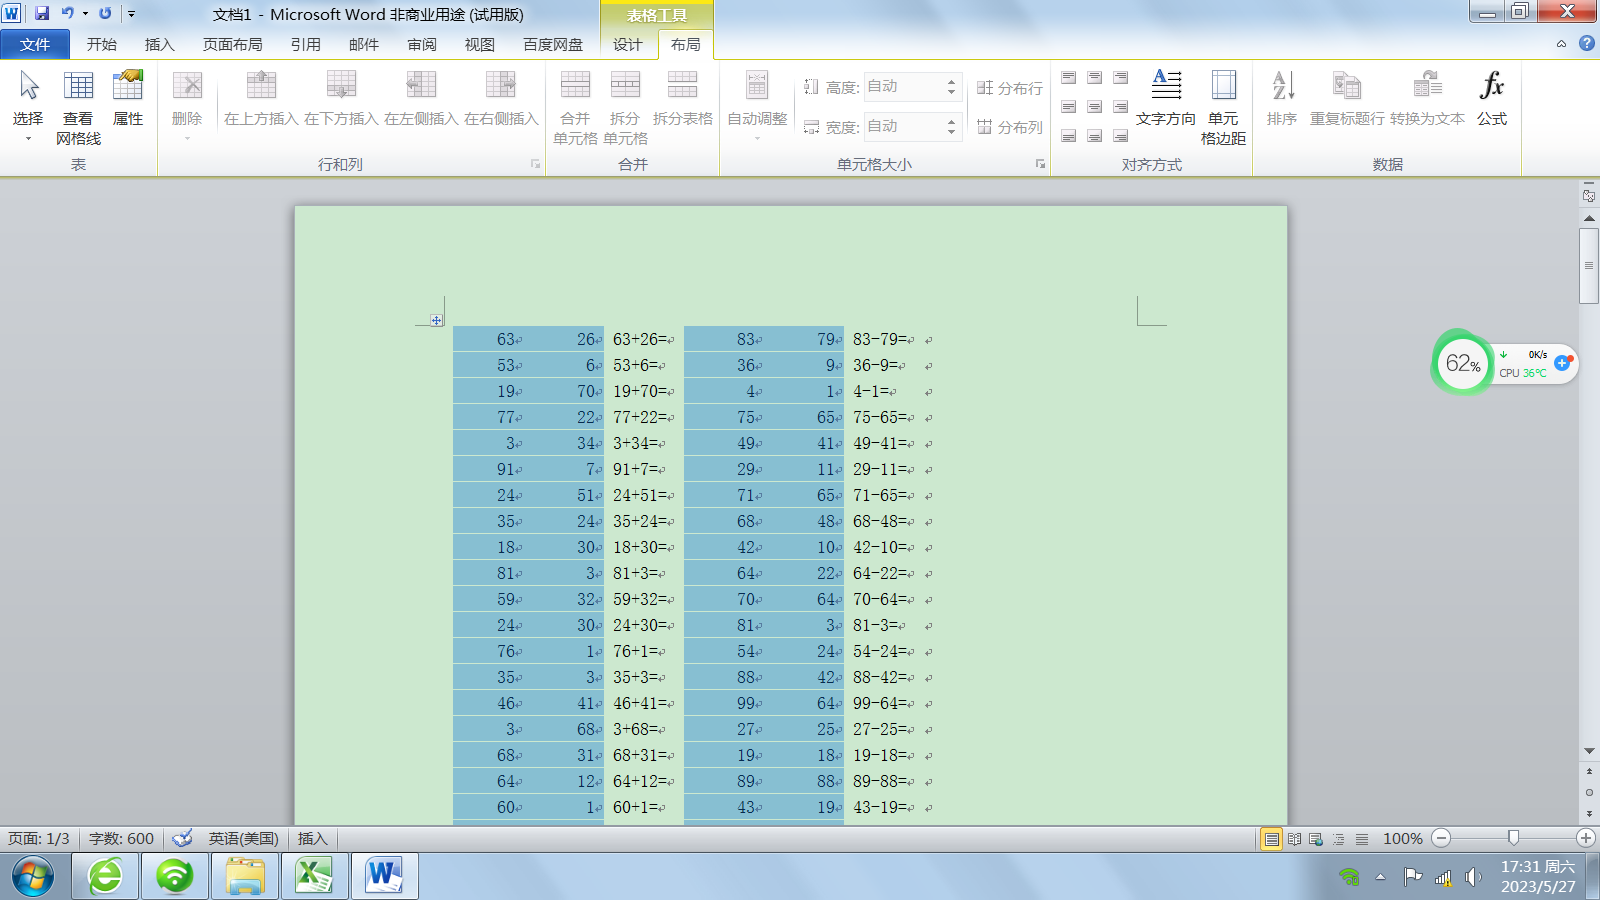Expand 选择 dropdown arrow

click(28, 139)
